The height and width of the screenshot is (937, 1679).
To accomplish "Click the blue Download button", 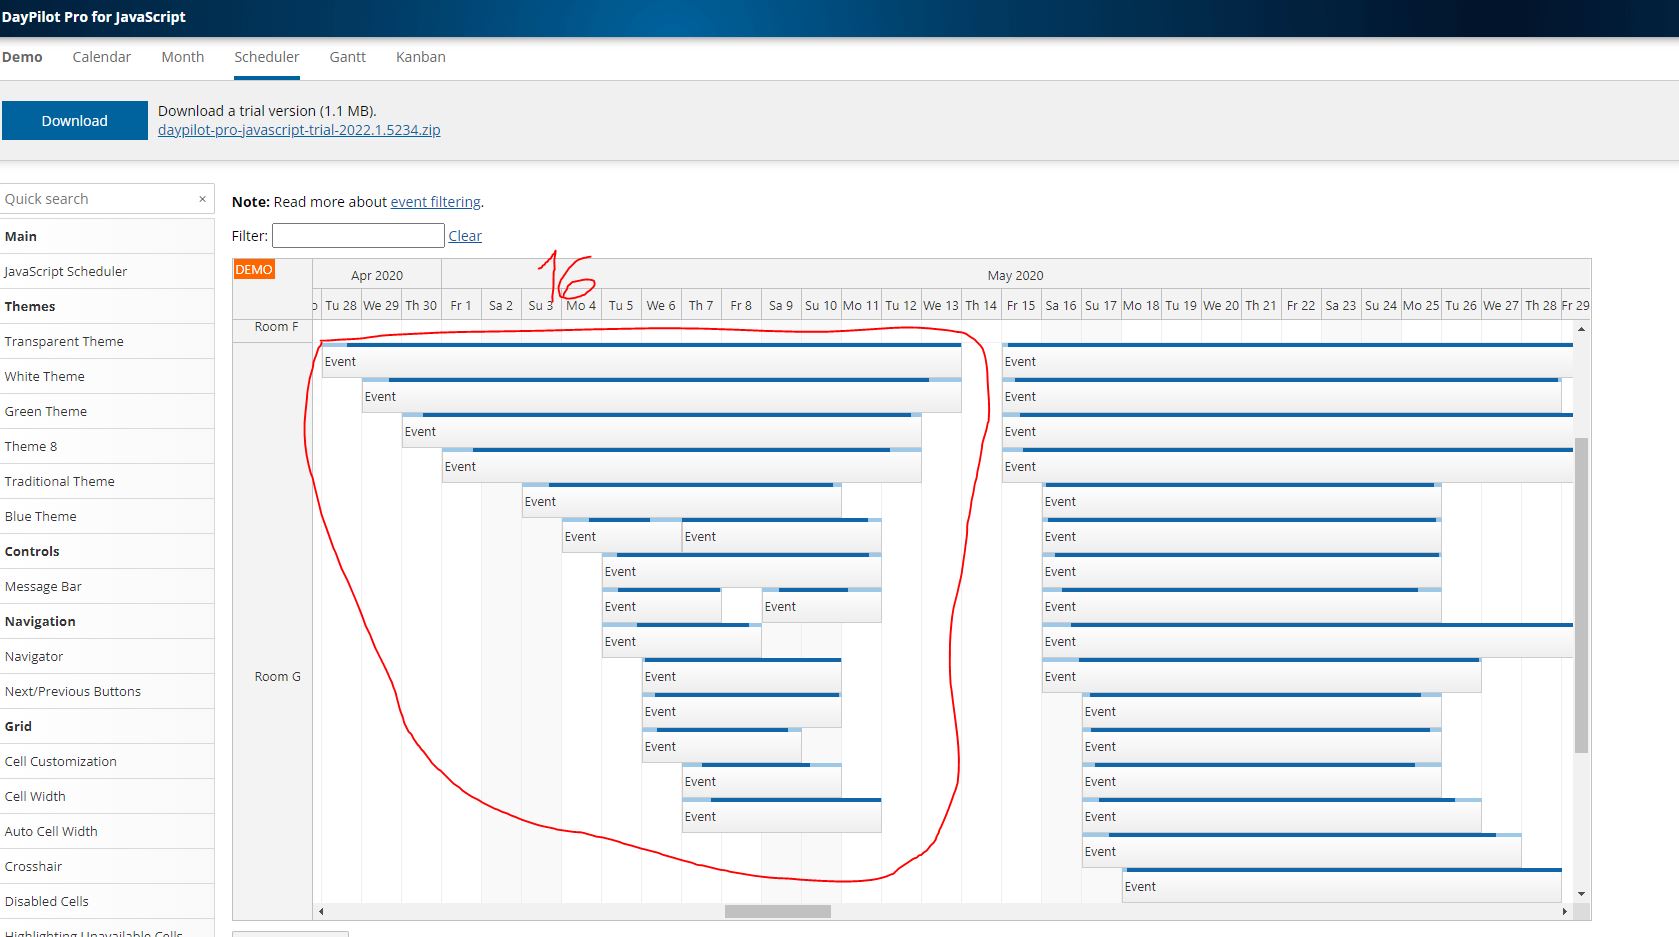I will (75, 121).
